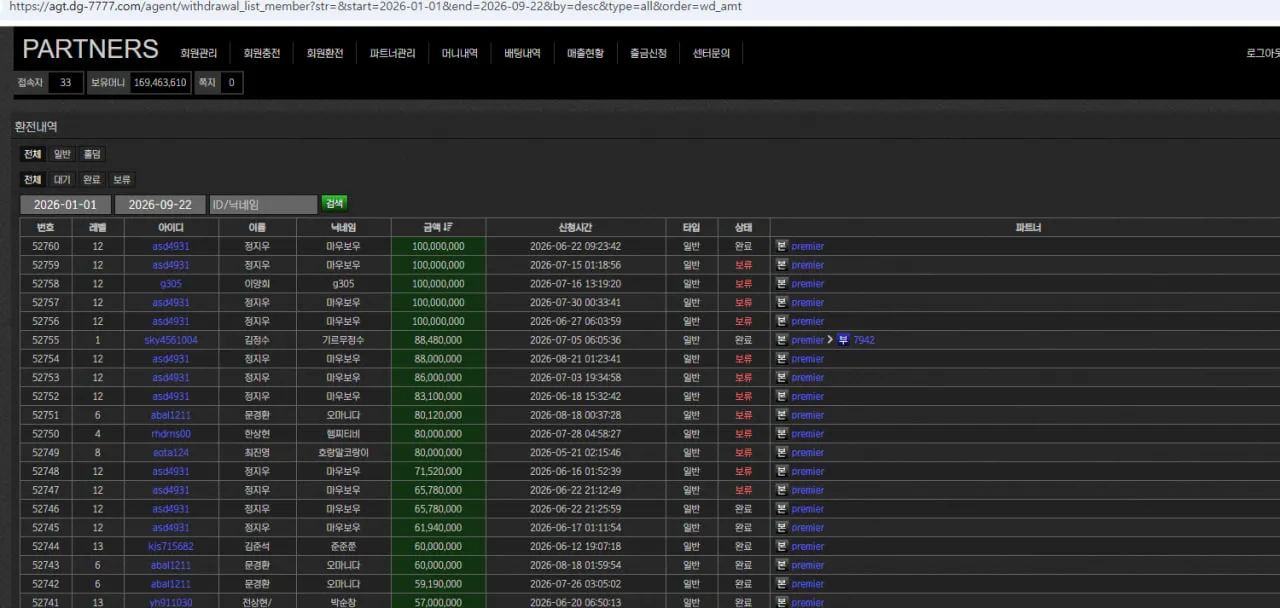Open member ID link sky4561004
Screen dimensions: 1280x608
171,340
